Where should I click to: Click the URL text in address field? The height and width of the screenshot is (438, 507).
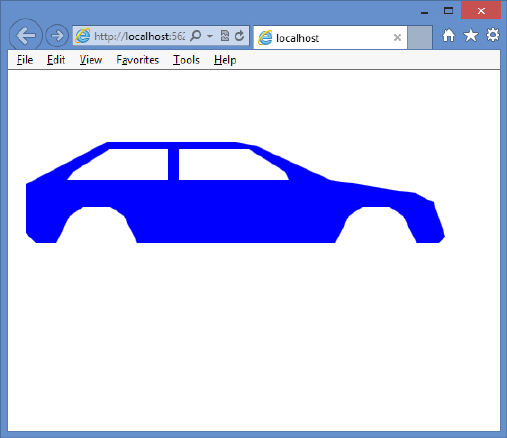coord(140,36)
